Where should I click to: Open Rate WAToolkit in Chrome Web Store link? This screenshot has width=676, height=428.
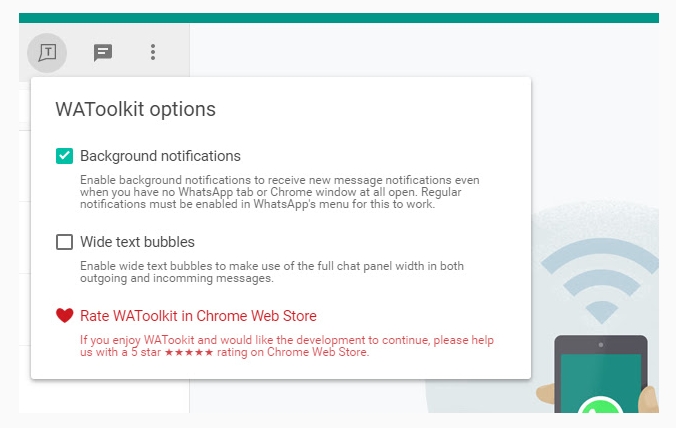198,316
